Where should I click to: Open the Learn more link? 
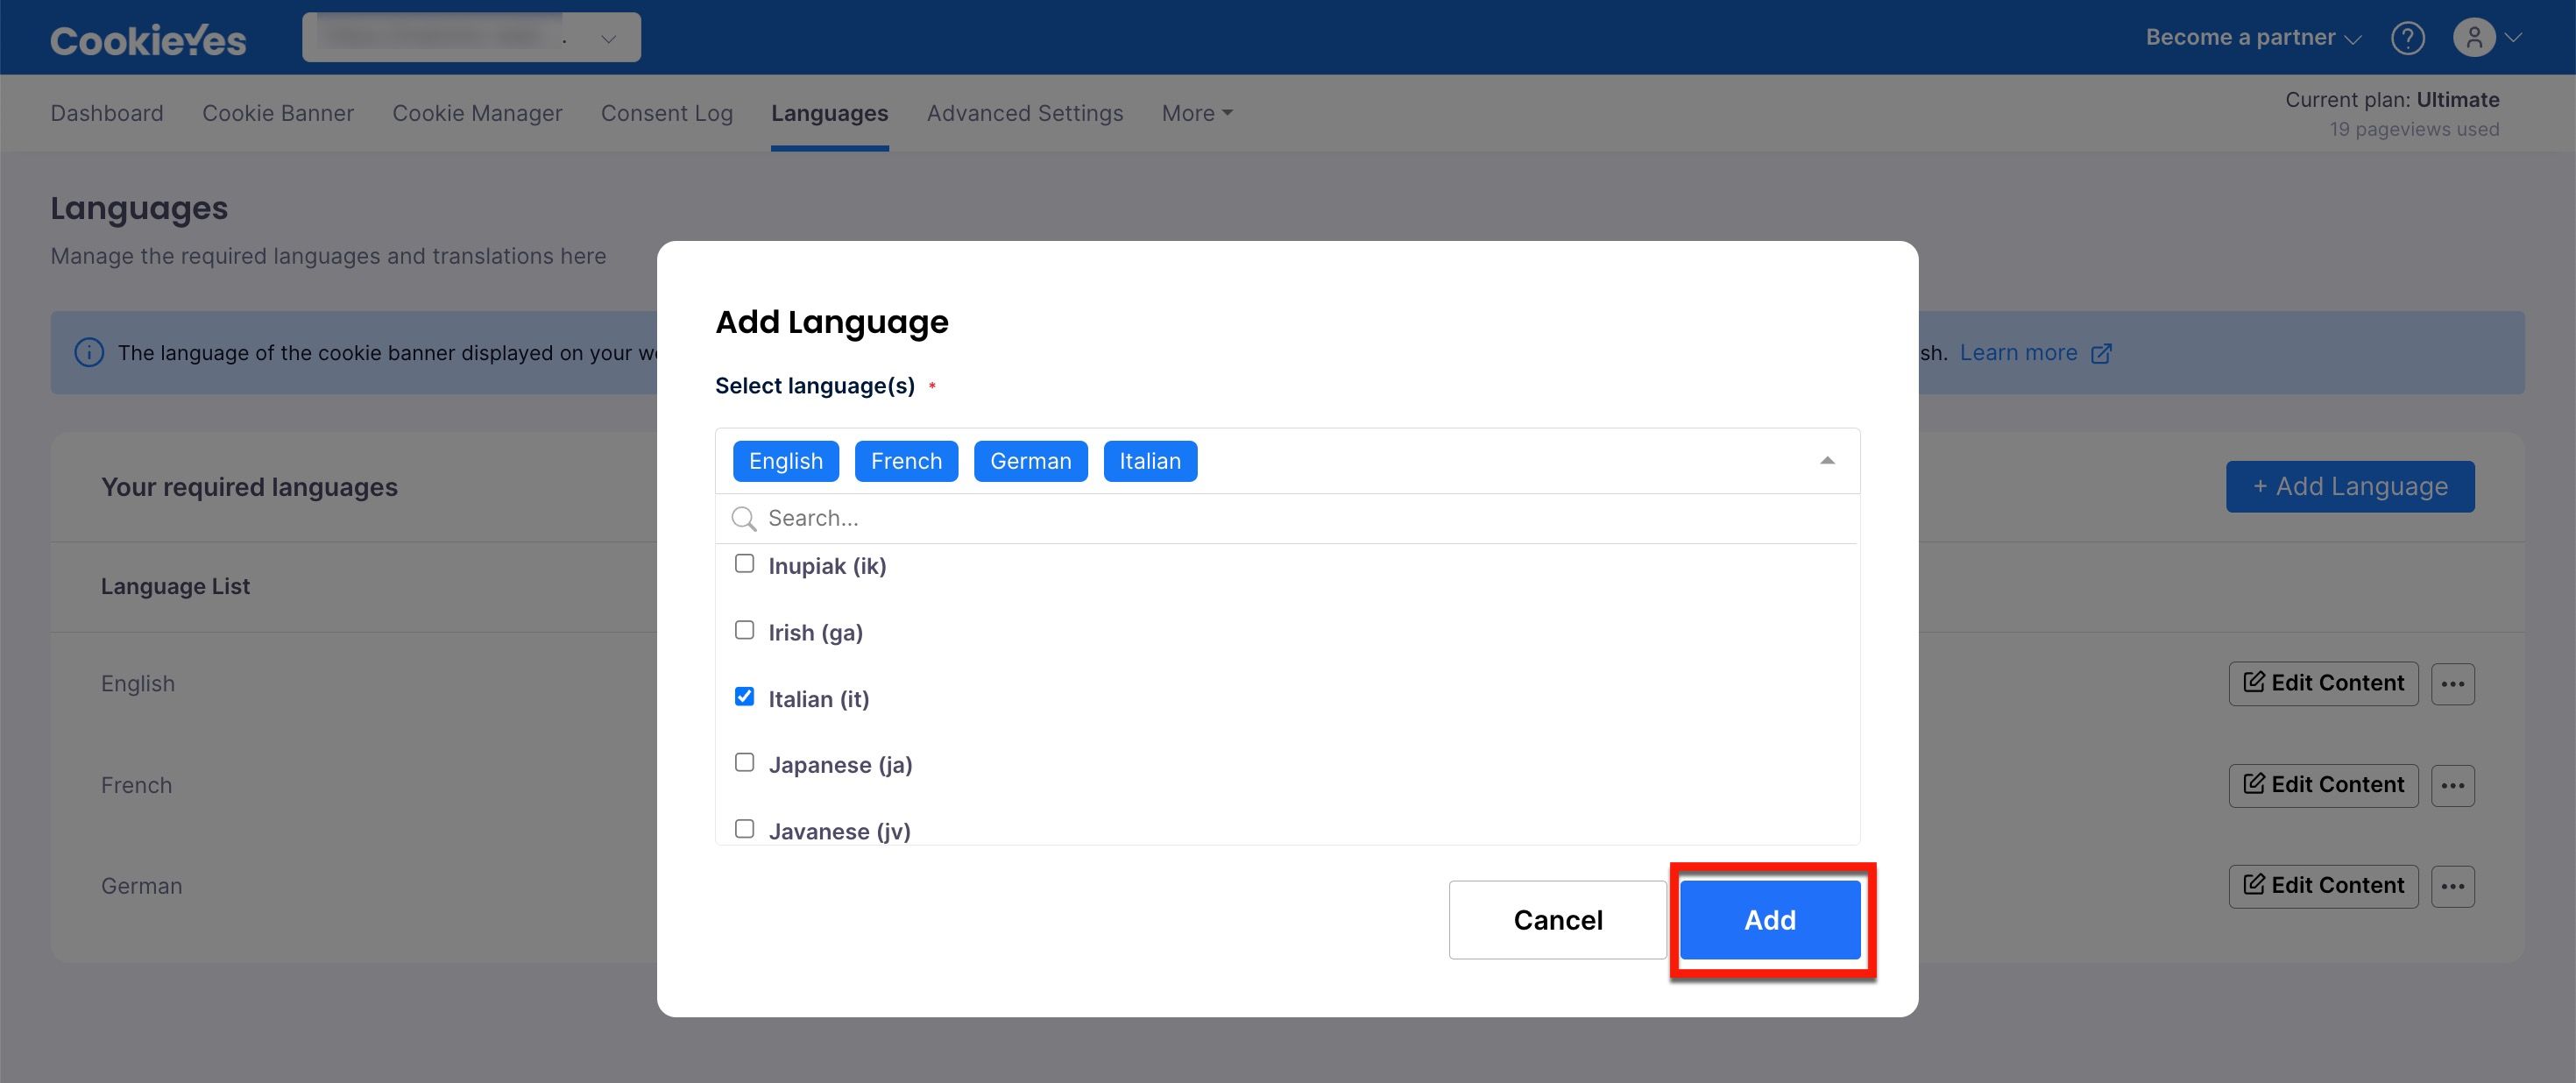coord(2018,353)
